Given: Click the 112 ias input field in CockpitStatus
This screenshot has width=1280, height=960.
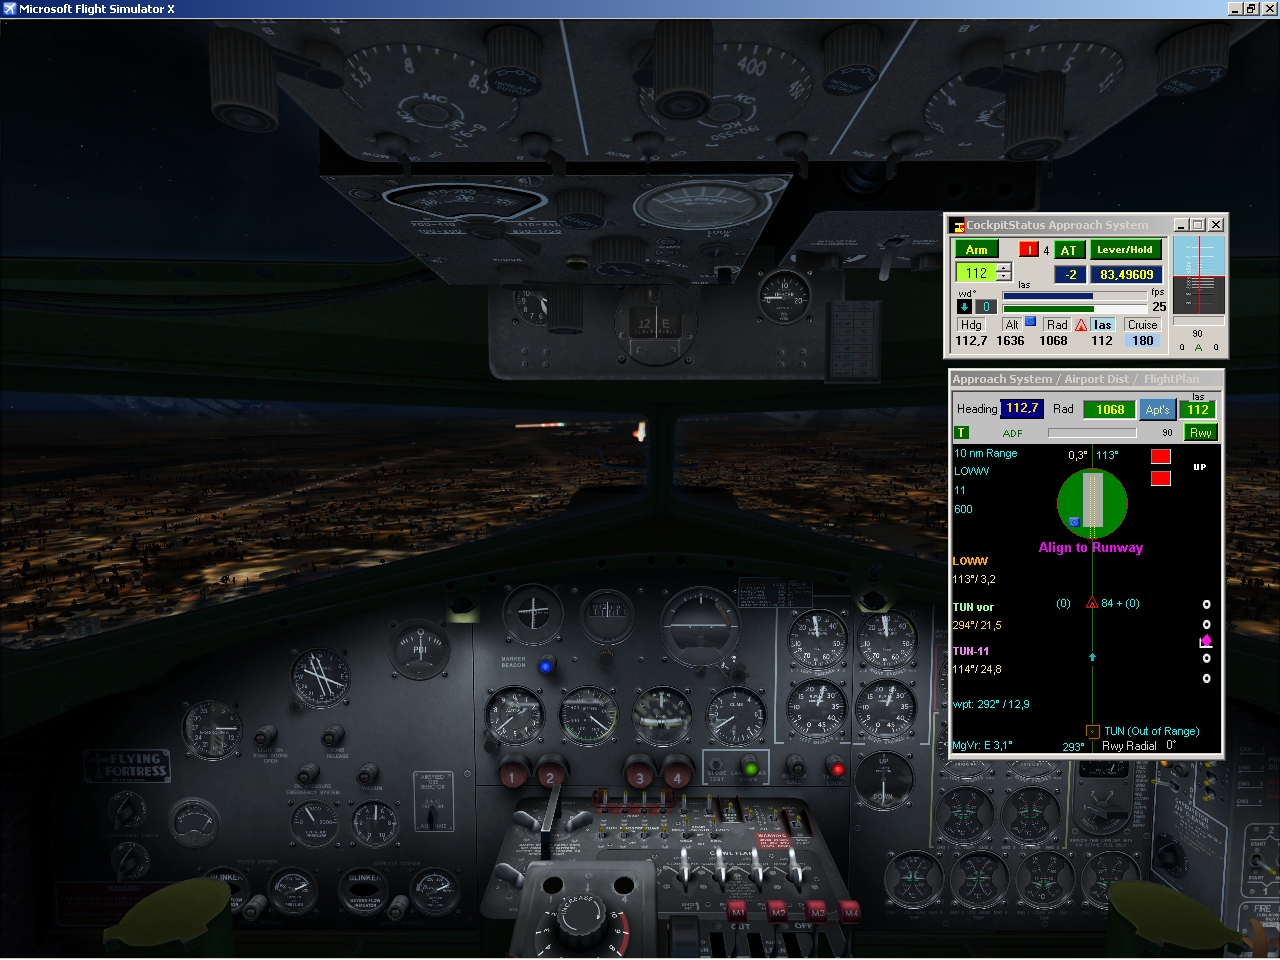Looking at the screenshot, I should pyautogui.click(x=976, y=273).
